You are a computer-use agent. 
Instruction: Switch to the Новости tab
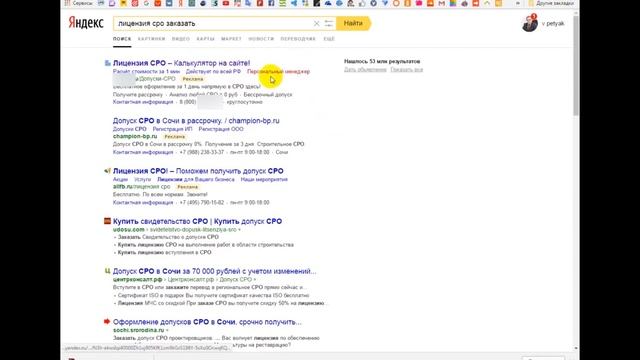coord(261,39)
